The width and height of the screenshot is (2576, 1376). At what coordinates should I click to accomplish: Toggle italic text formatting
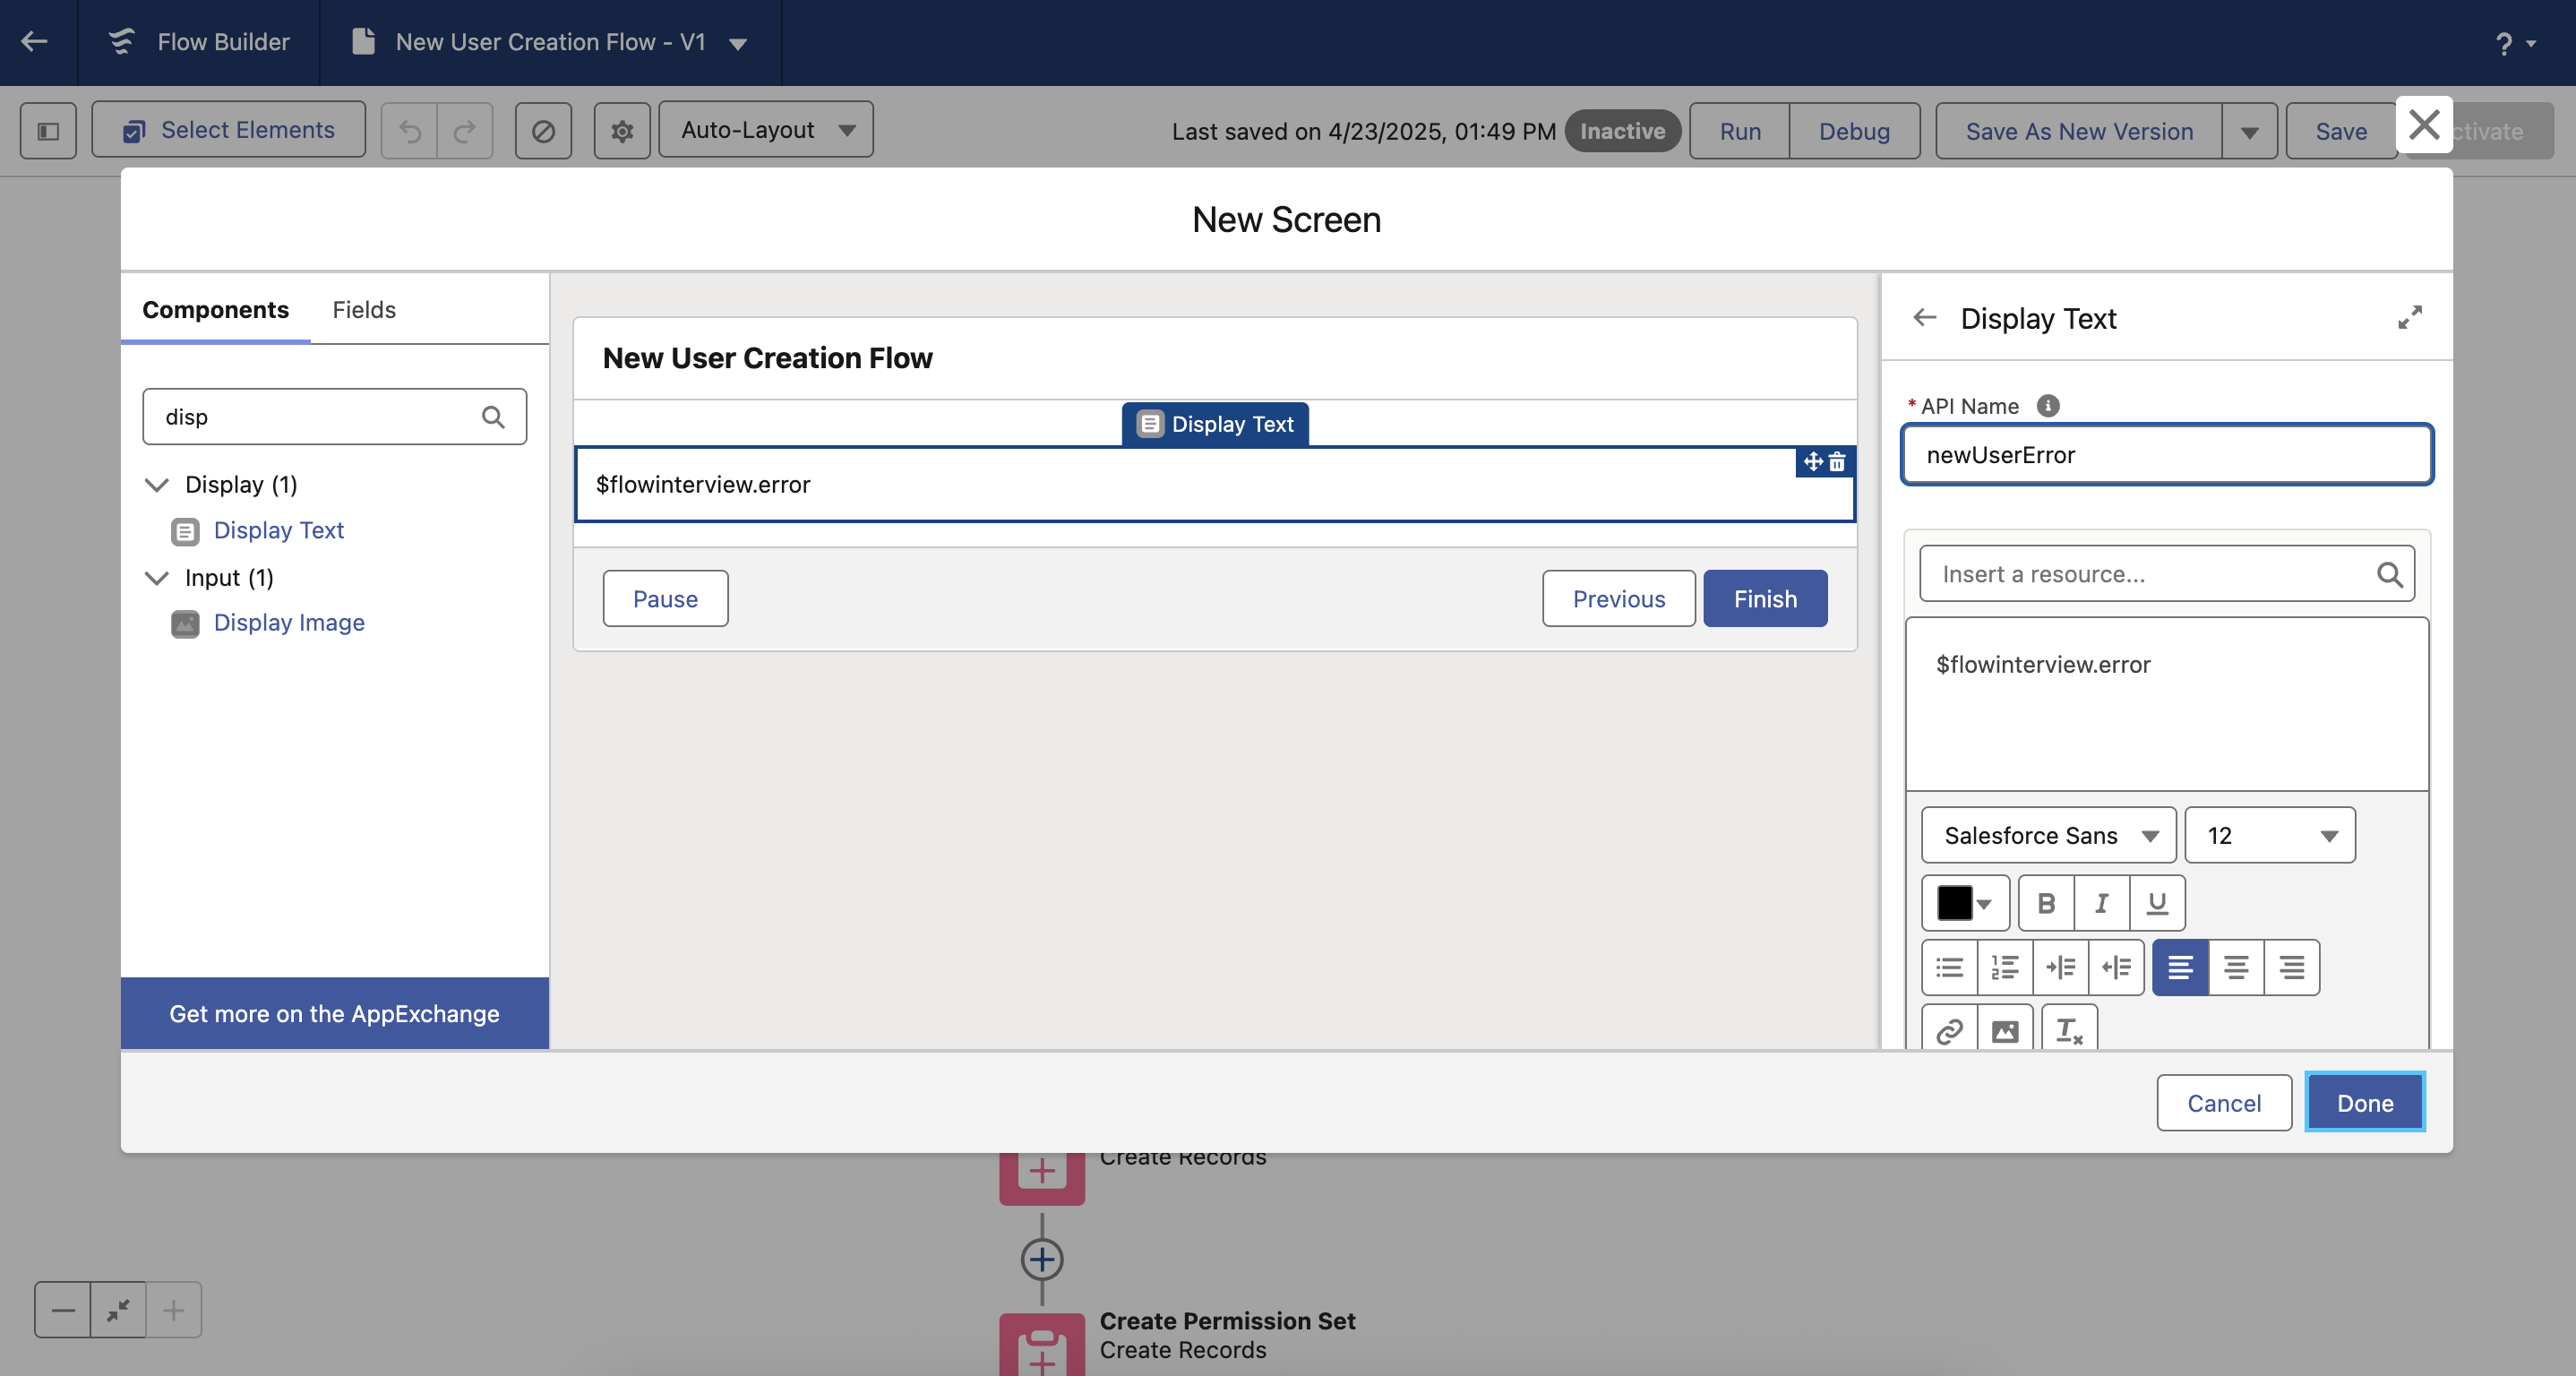point(2101,903)
